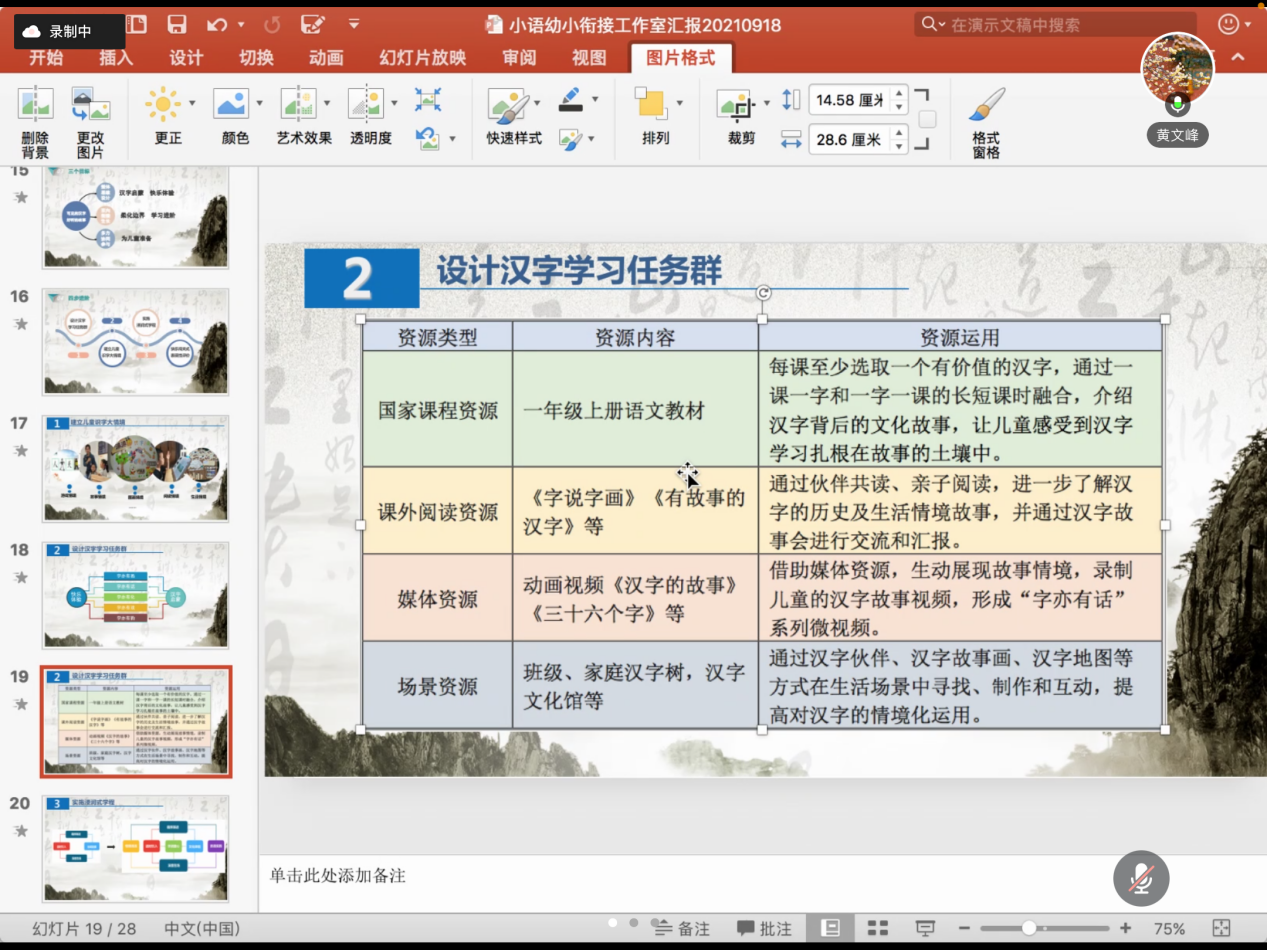Click the Color (颜色) picture icon
The width and height of the screenshot is (1267, 950).
coord(231,104)
